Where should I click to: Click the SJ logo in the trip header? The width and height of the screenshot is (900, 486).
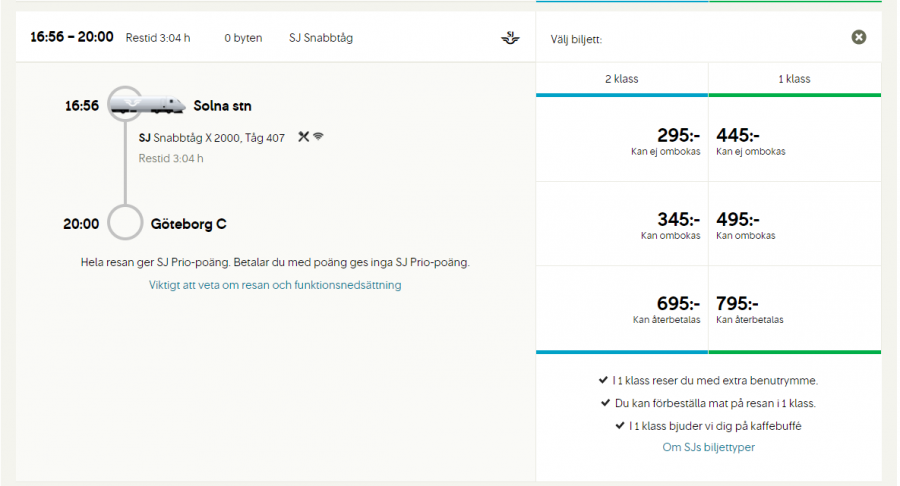point(510,38)
